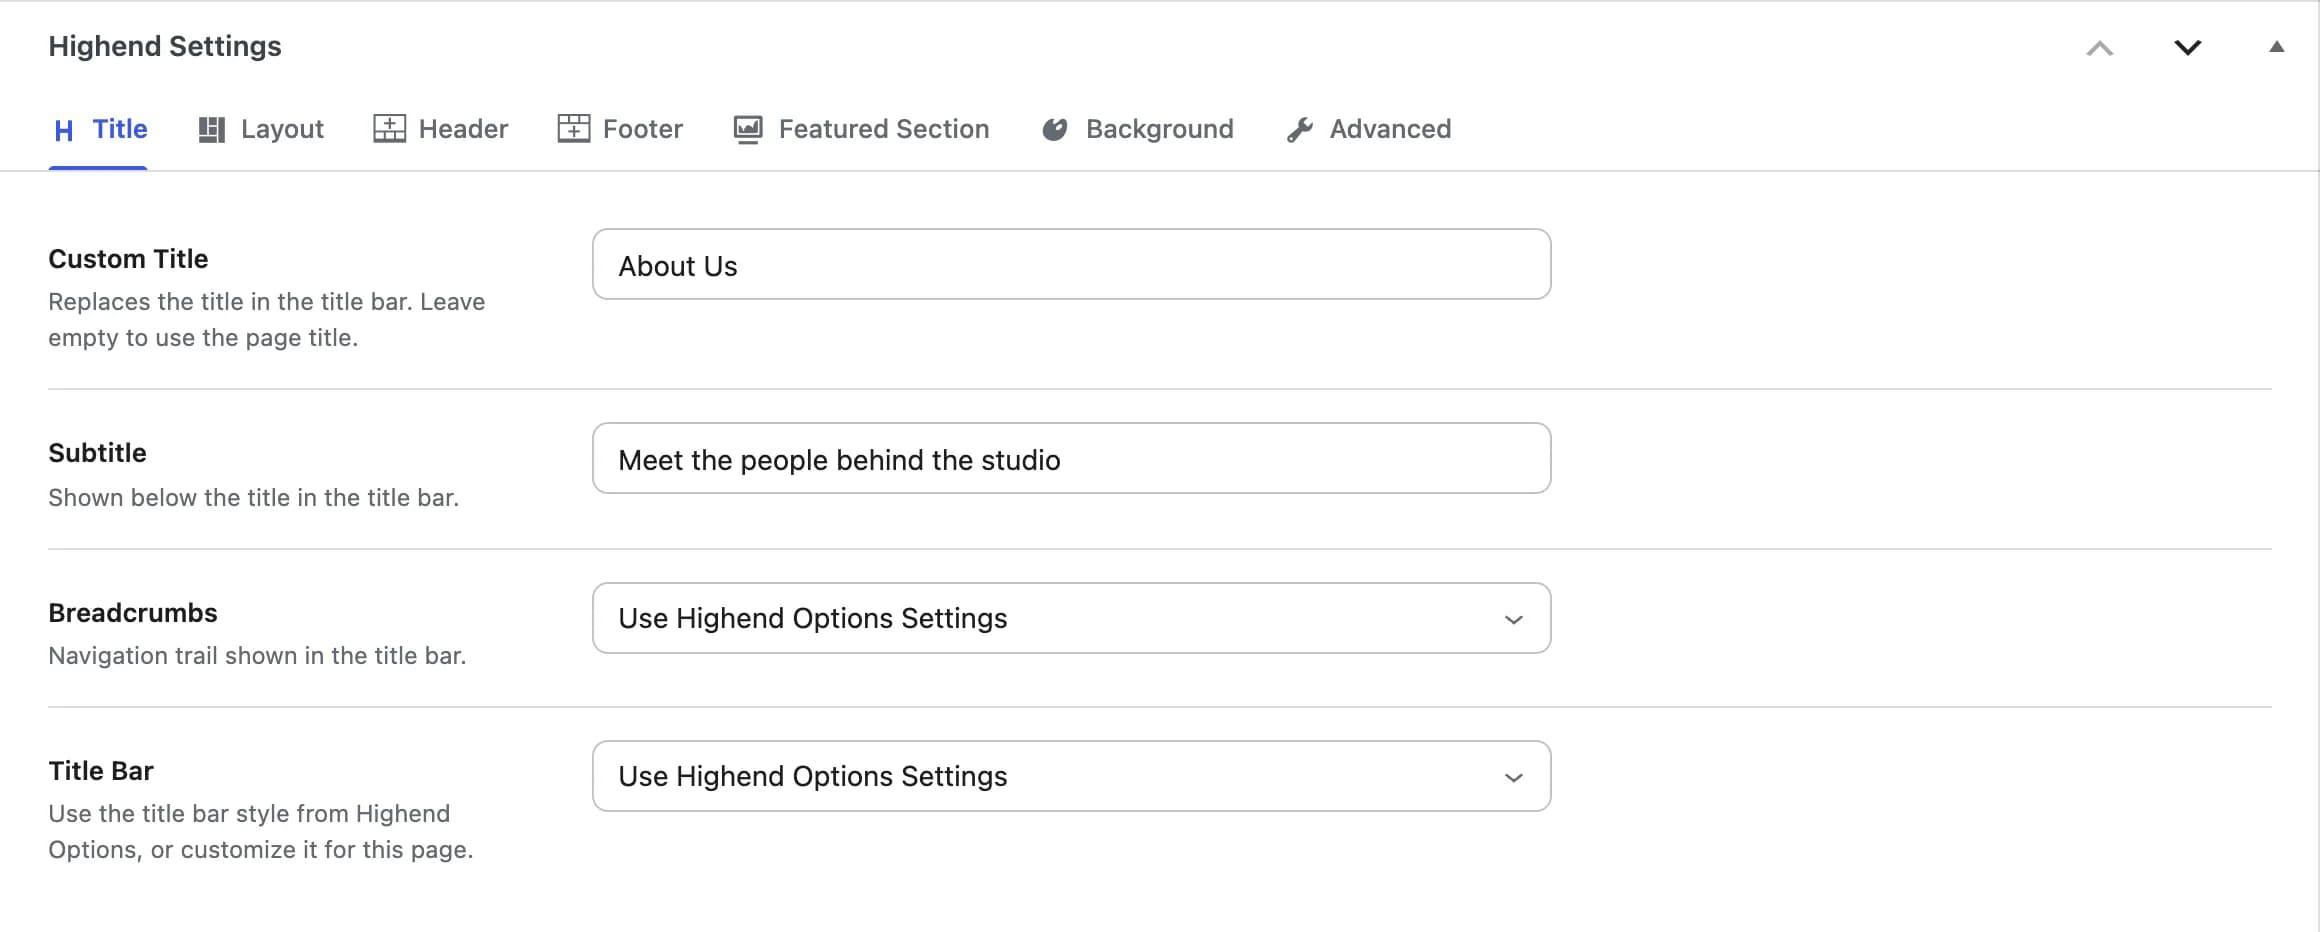Collapse the Highend Settings panel
The image size is (2320, 932).
pyautogui.click(x=2277, y=46)
